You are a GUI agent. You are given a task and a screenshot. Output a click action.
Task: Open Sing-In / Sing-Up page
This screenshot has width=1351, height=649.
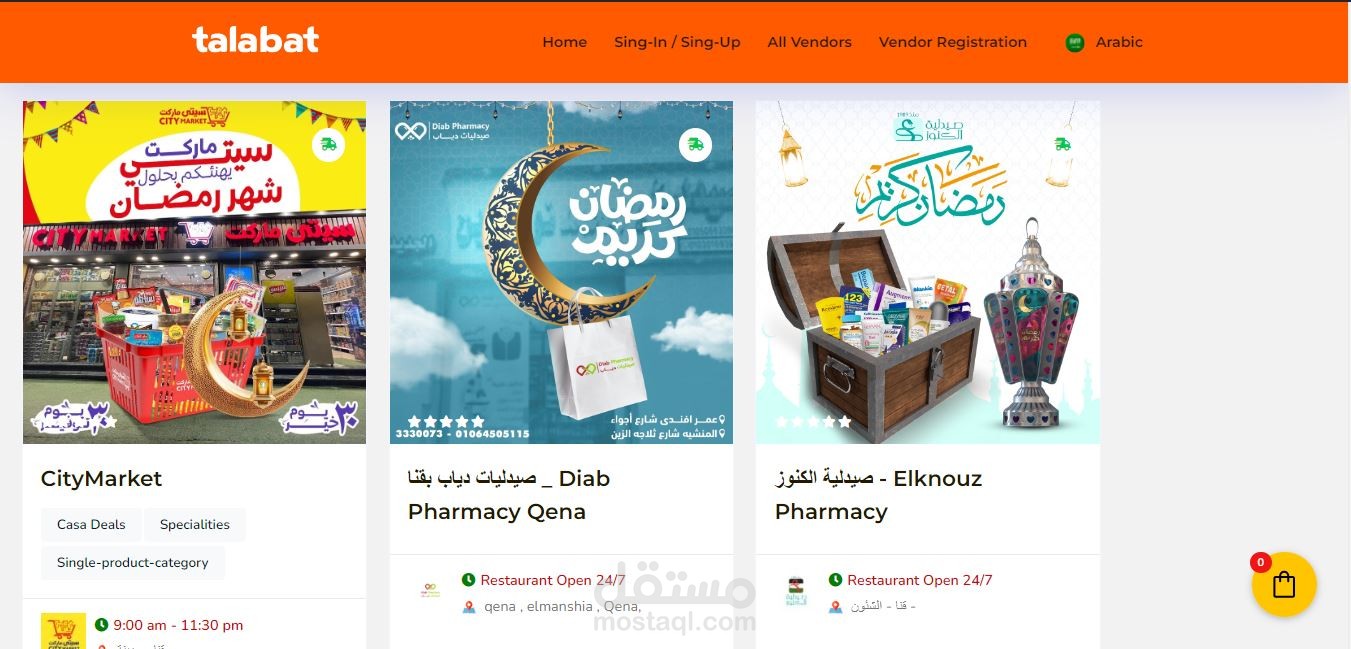677,42
